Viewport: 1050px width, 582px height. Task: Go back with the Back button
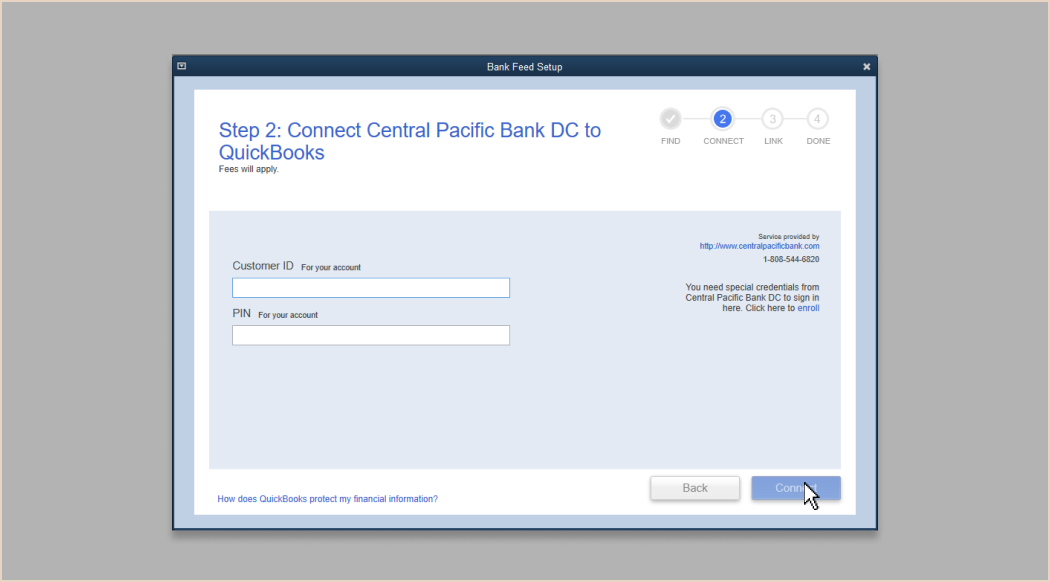click(694, 488)
